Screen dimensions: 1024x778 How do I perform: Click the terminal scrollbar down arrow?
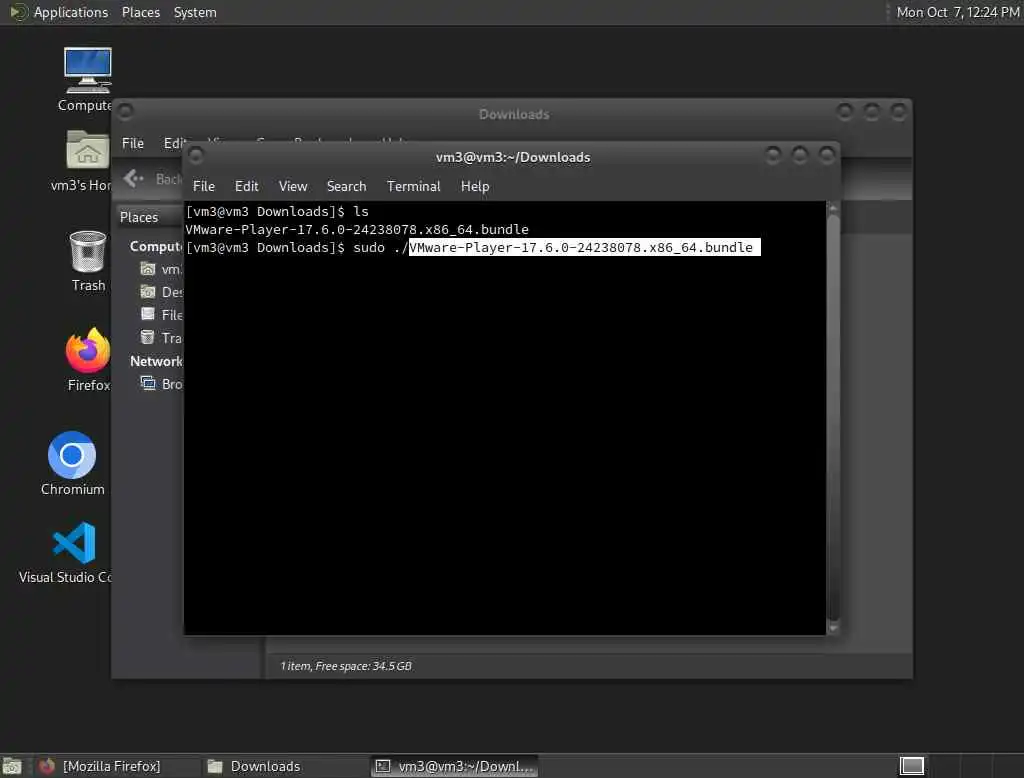(833, 628)
